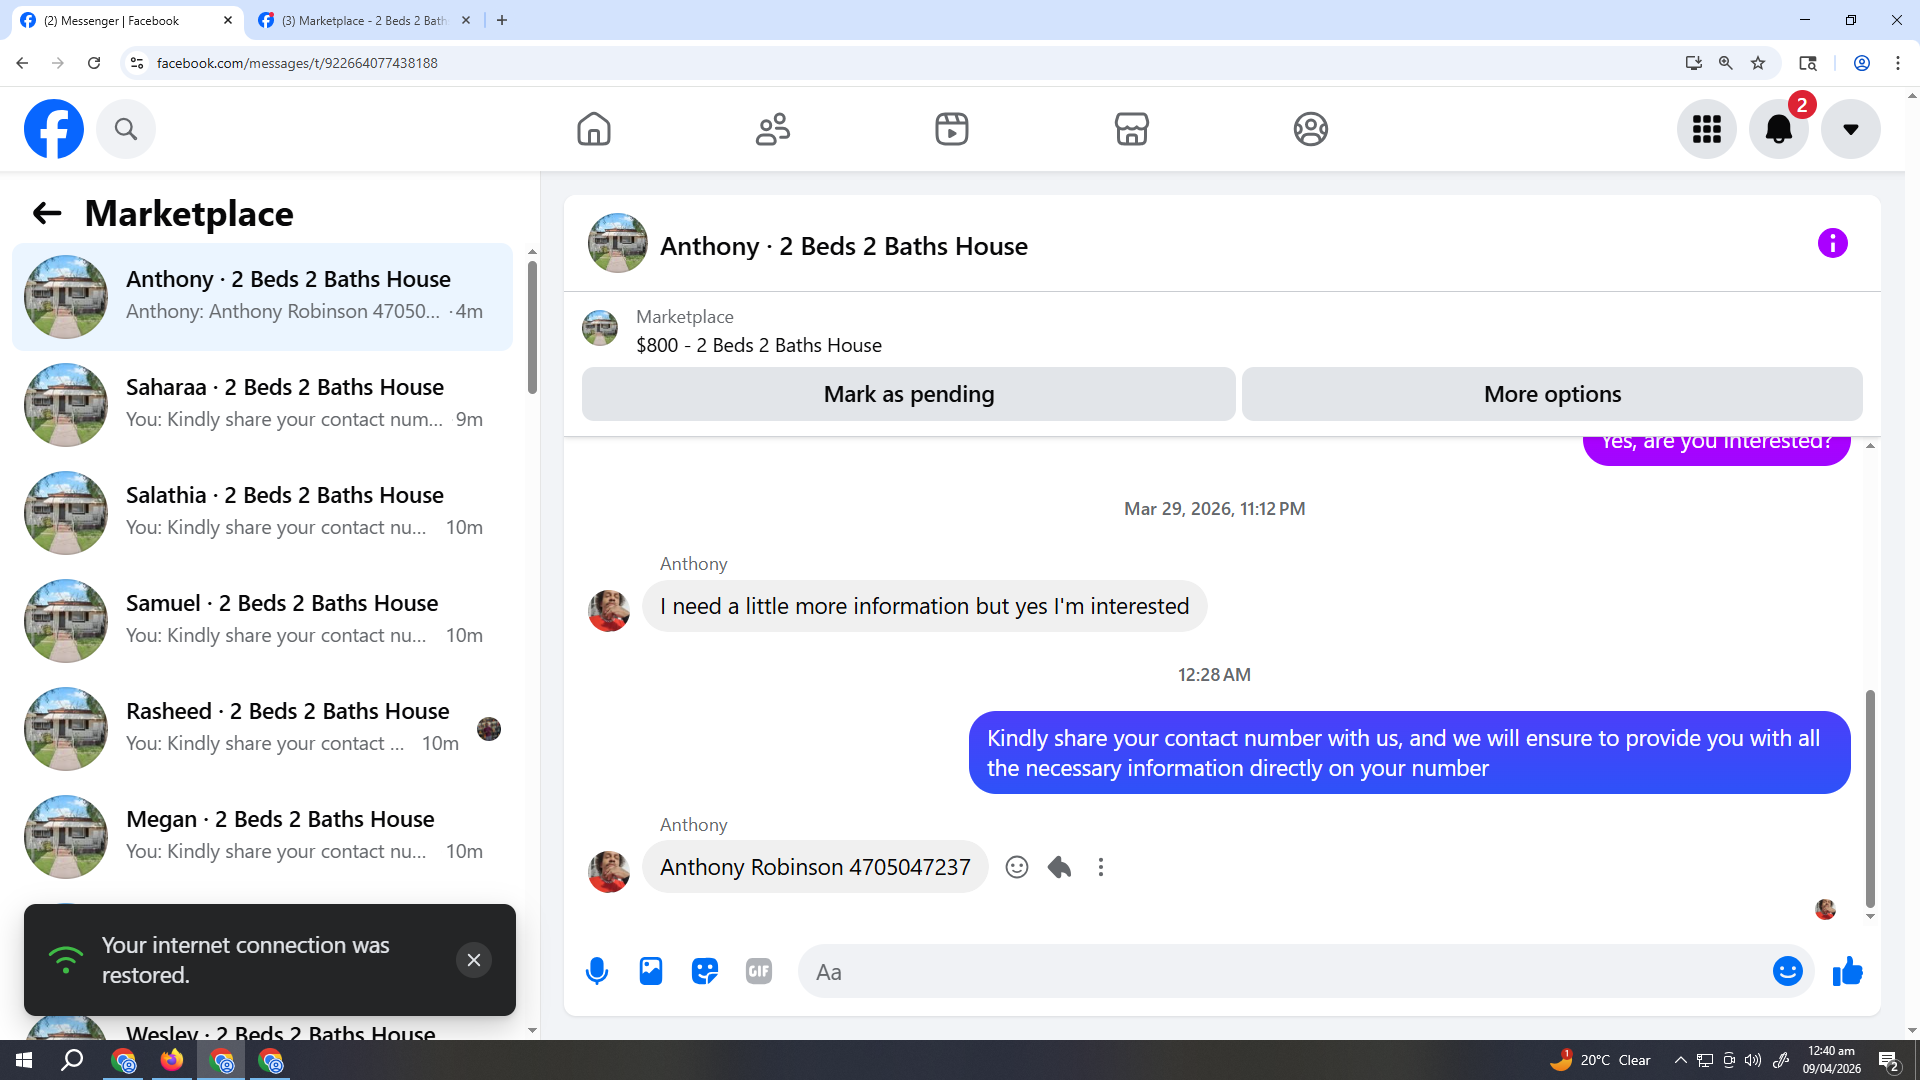Image resolution: width=1920 pixels, height=1080 pixels.
Task: Open Facebook notifications bell
Action: [1778, 129]
